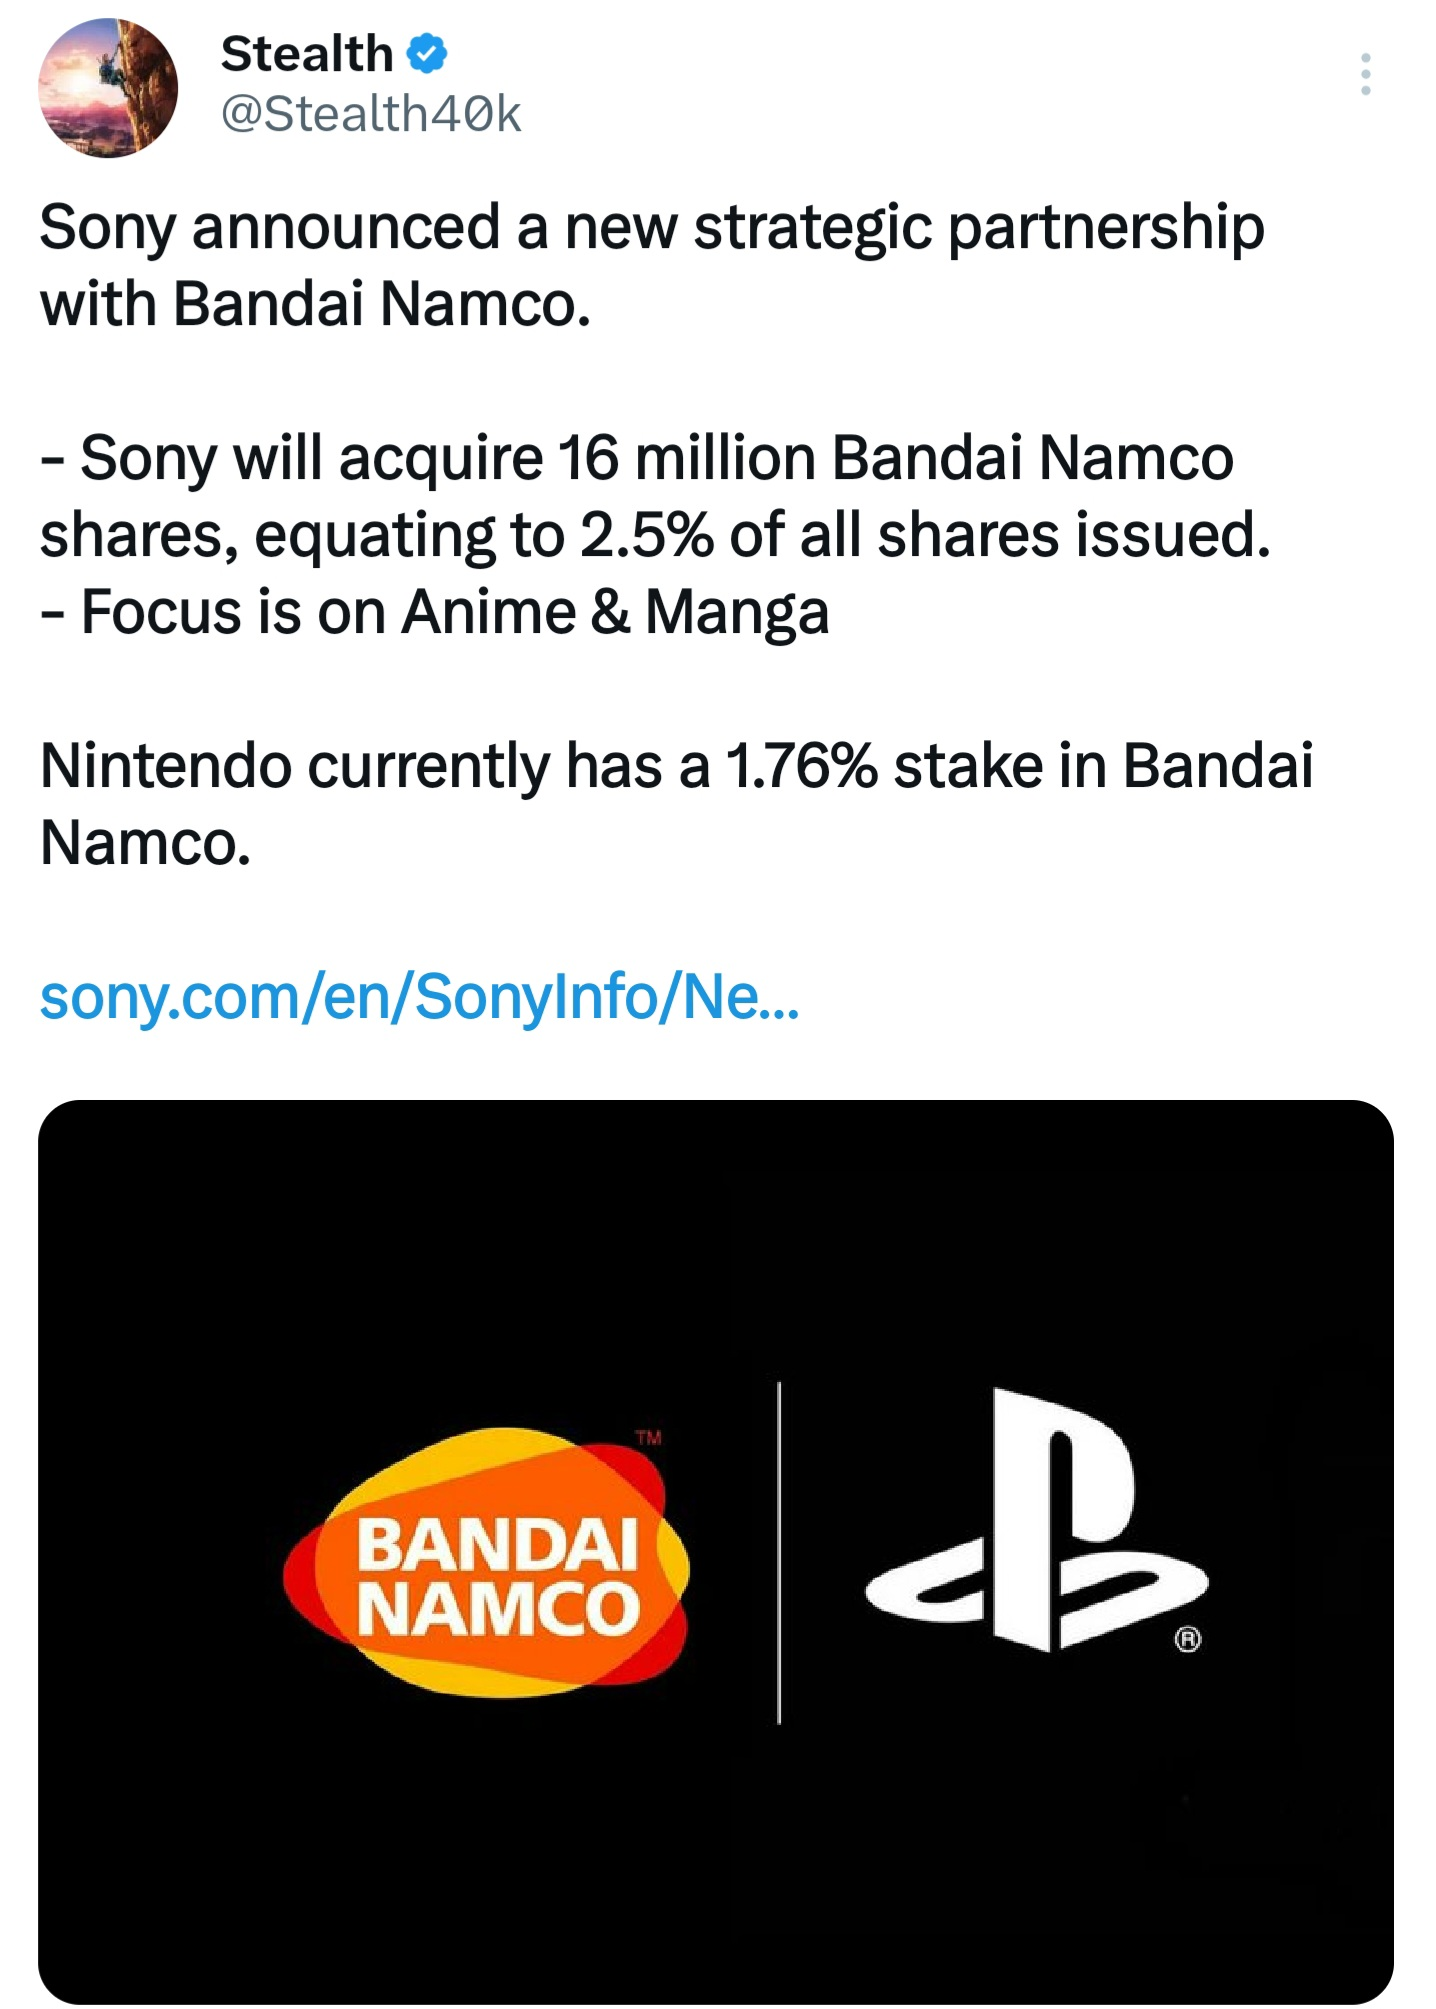Click the "Nintendo currently has a 1.76% stake" line
This screenshot has width=1436, height=2009.
[676, 767]
